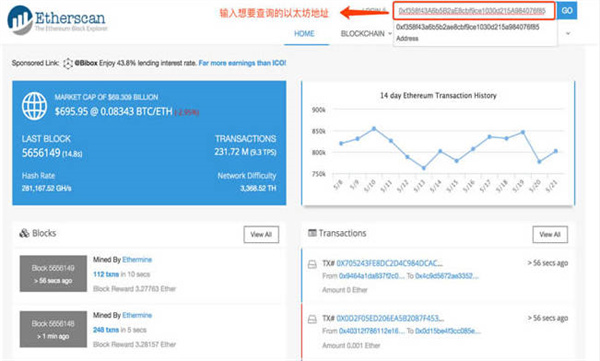Click the Transactions section list icon
Image resolution: width=600 pixels, height=361 pixels.
(x=312, y=233)
